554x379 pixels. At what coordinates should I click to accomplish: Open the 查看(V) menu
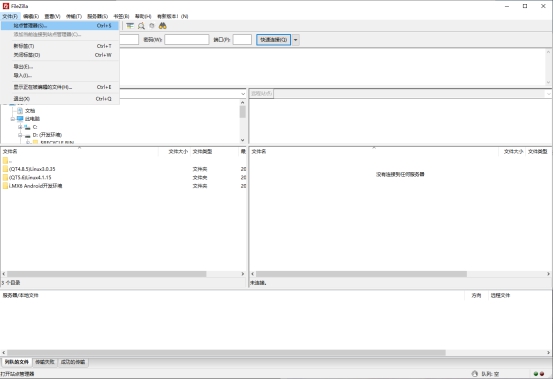point(52,16)
